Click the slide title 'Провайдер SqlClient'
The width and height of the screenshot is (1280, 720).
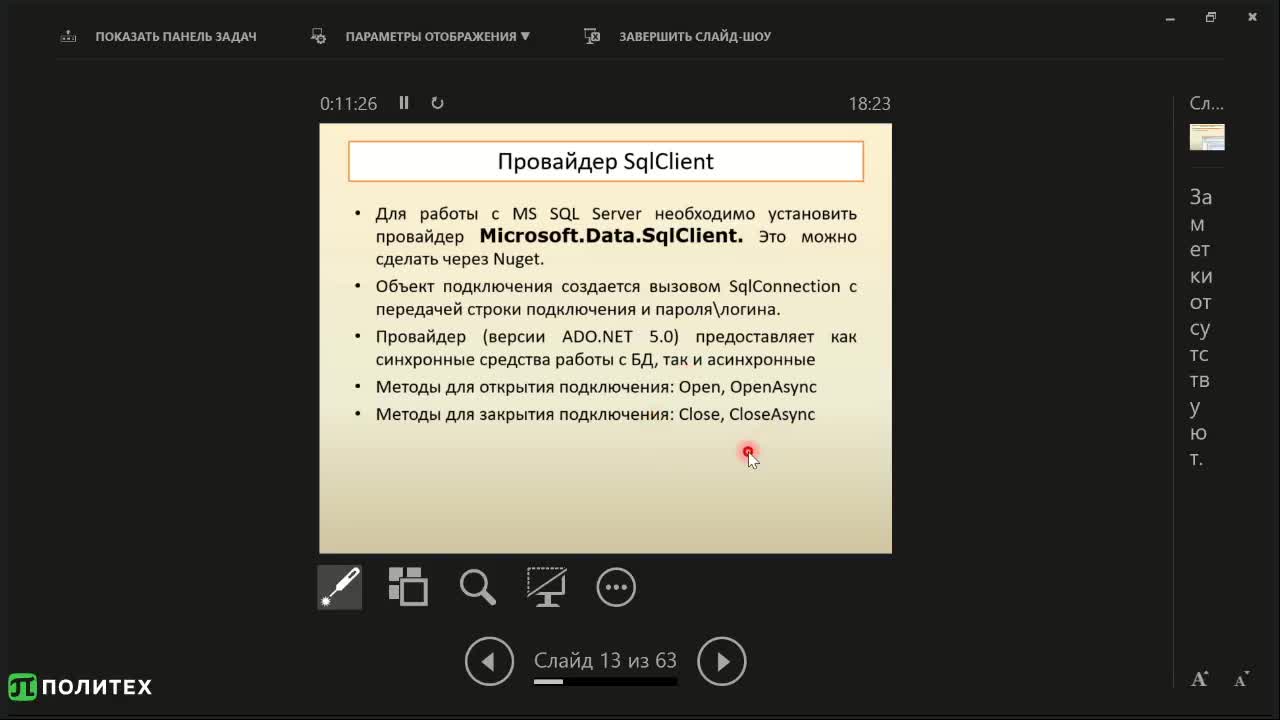point(606,162)
